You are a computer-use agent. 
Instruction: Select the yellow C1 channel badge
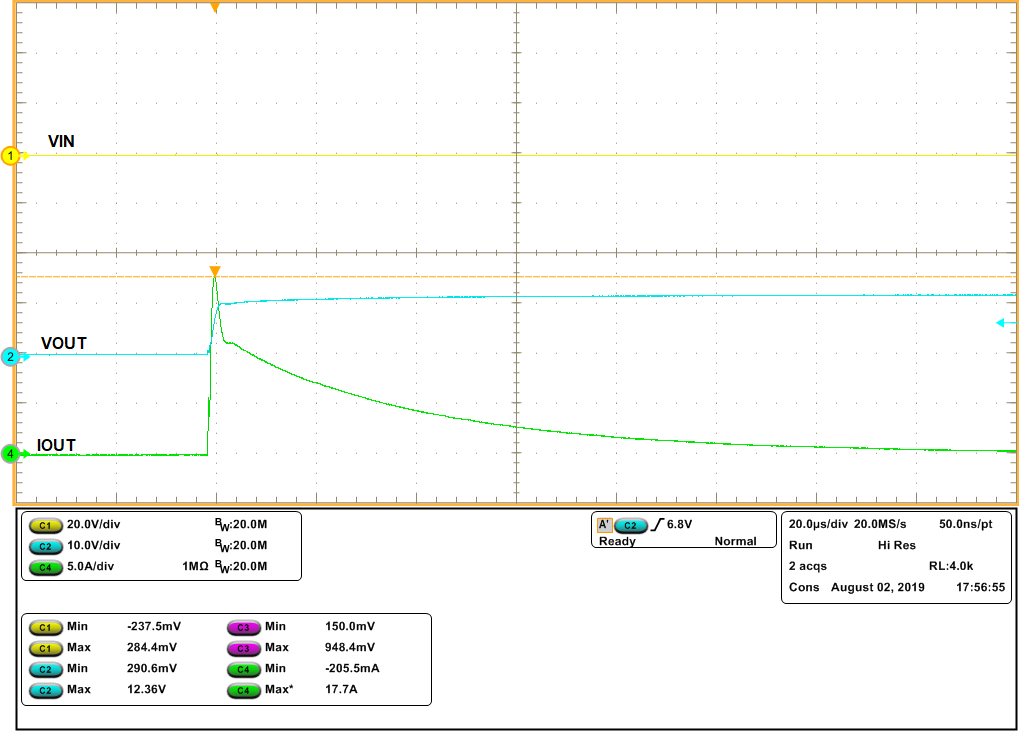(45, 525)
